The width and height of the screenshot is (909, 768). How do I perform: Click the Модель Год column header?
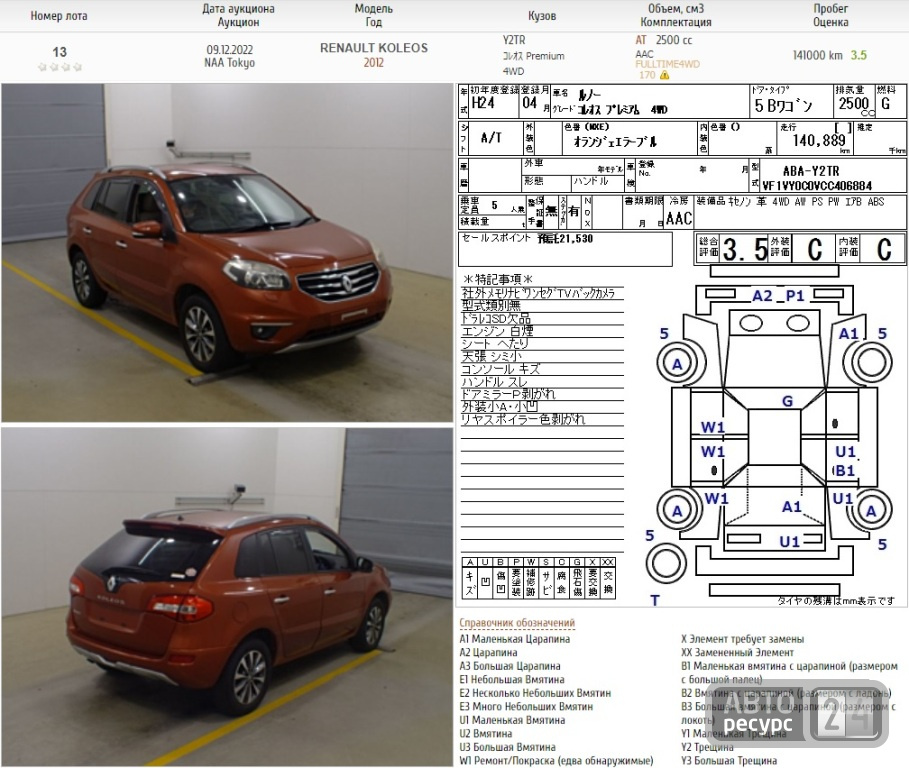pyautogui.click(x=374, y=16)
